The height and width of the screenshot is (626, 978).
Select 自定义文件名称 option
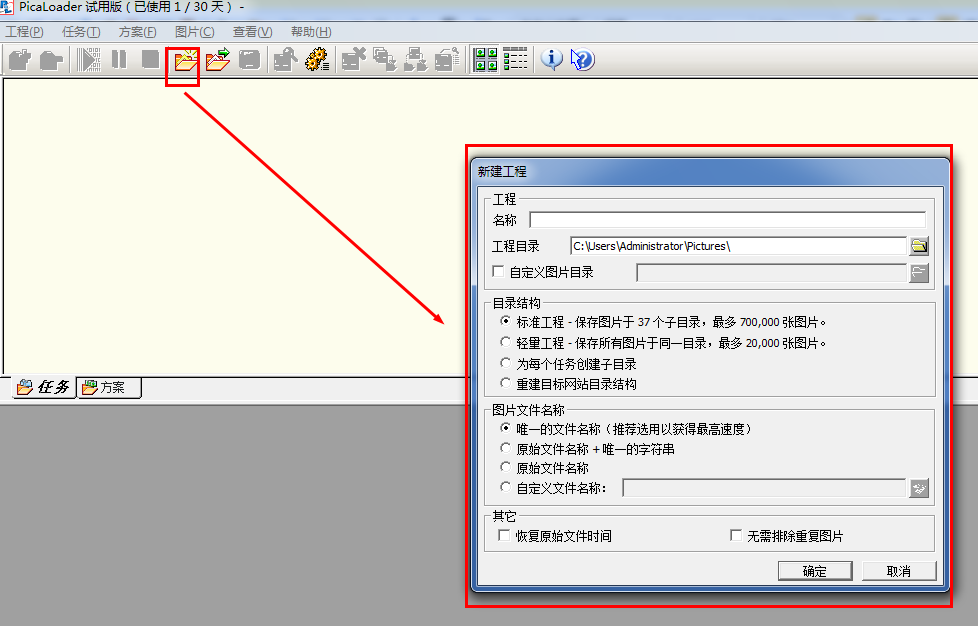tap(505, 487)
